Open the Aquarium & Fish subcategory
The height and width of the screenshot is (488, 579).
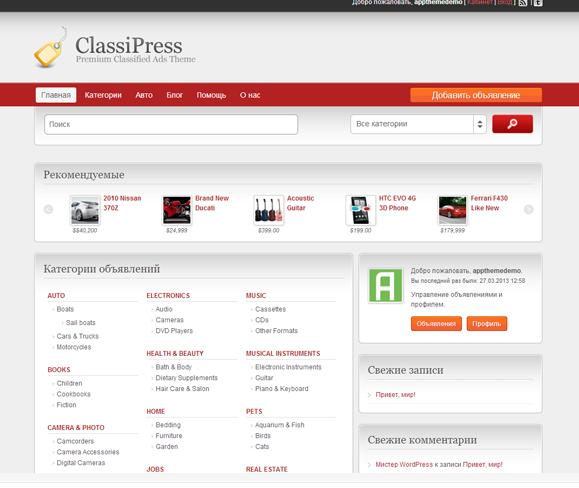(280, 425)
